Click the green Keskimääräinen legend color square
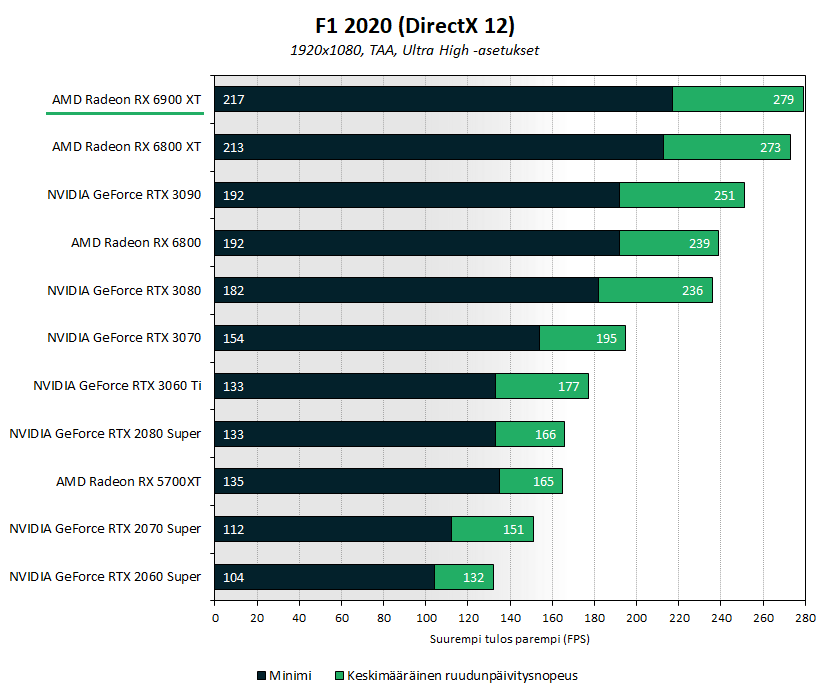The height and width of the screenshot is (697, 830). pyautogui.click(x=339, y=676)
